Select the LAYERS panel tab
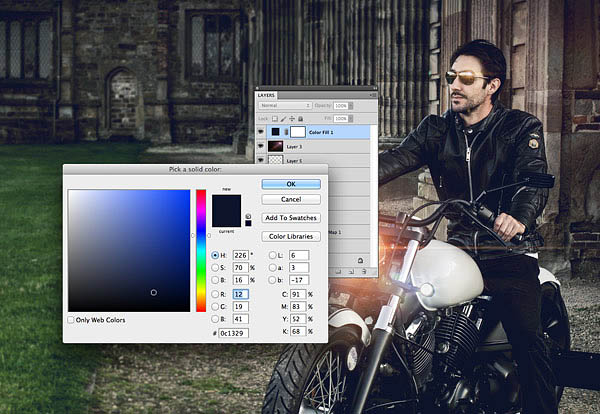 coord(266,95)
